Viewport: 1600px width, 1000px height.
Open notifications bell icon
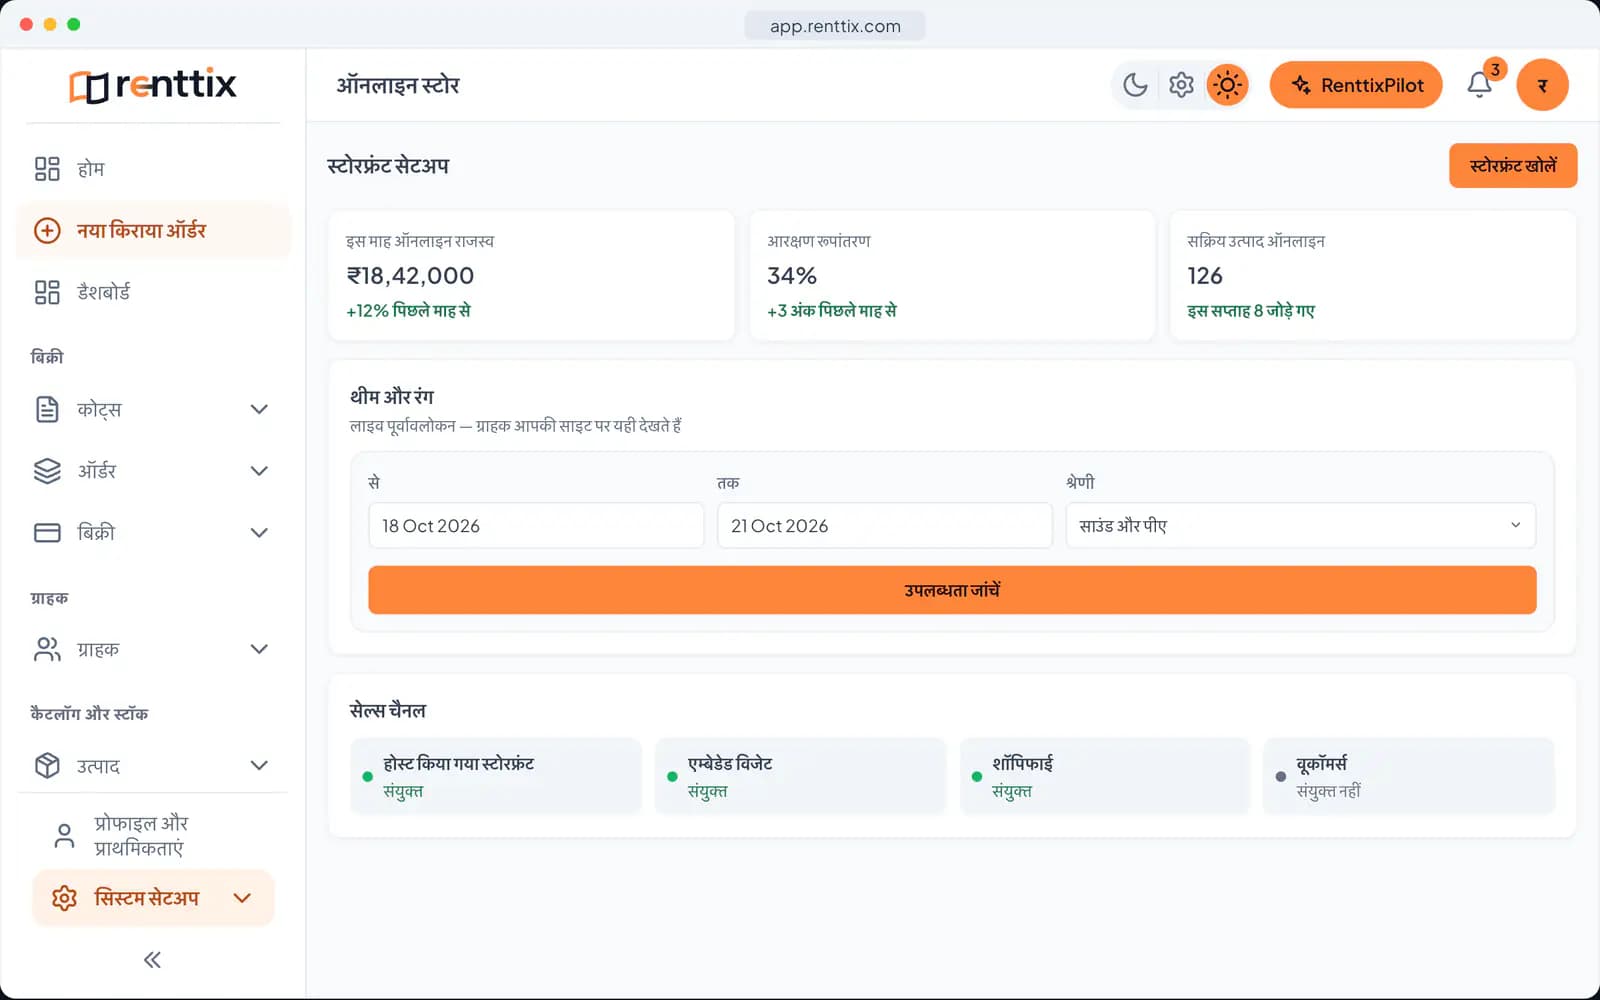coord(1480,85)
